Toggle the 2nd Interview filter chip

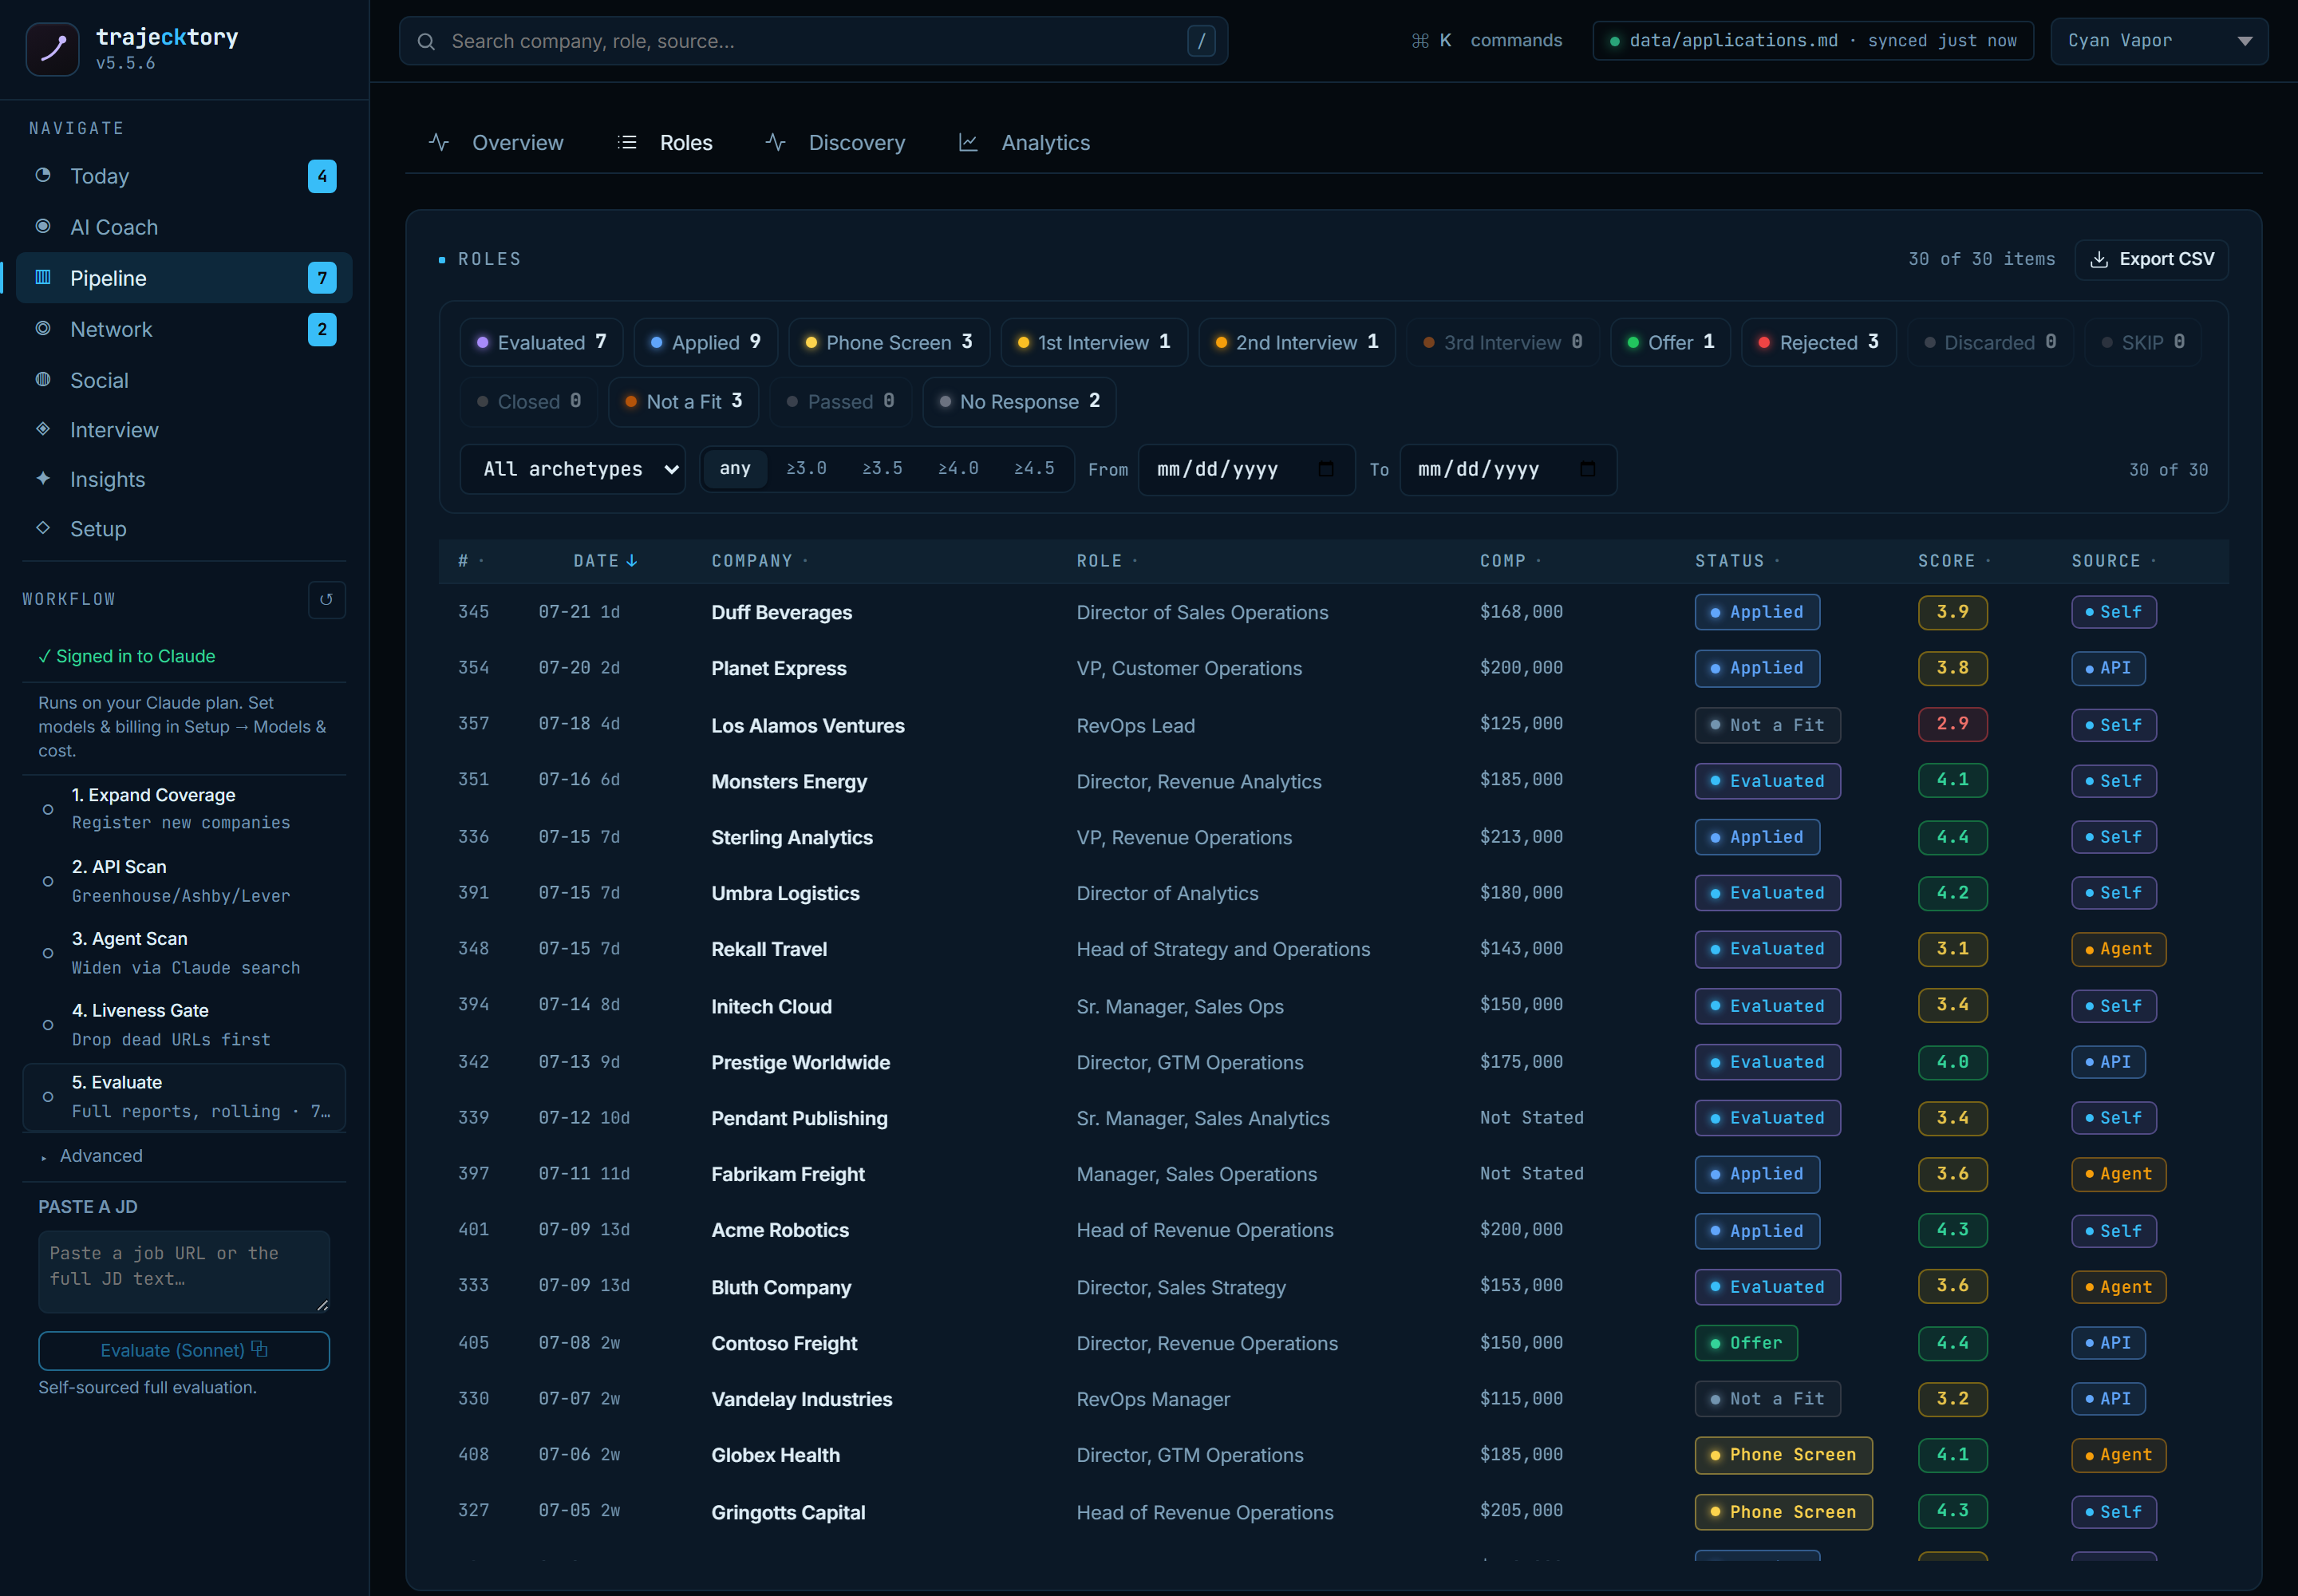(x=1296, y=342)
